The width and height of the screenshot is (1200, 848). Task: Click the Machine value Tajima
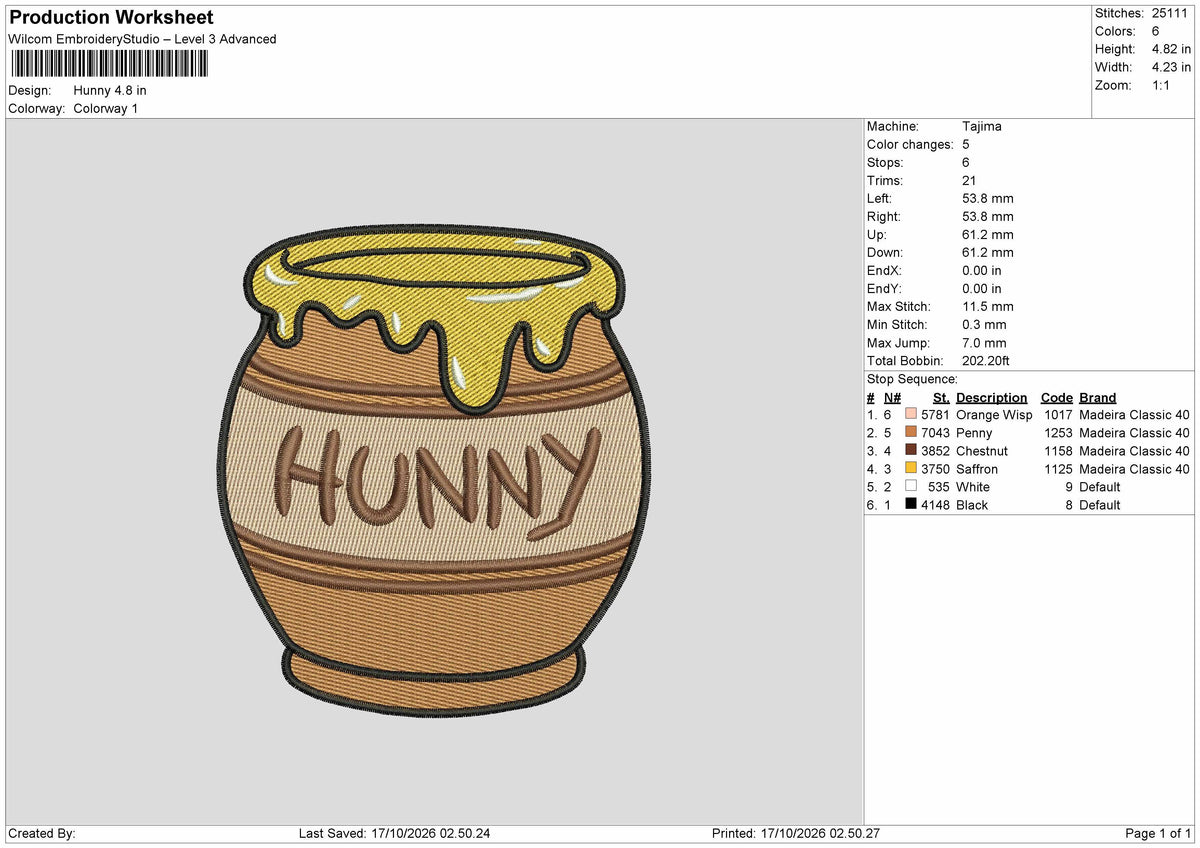[x=982, y=126]
